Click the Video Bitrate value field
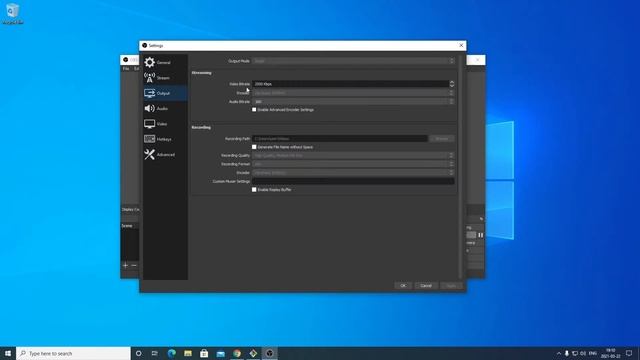Viewport: 640px width, 360px height. click(350, 84)
